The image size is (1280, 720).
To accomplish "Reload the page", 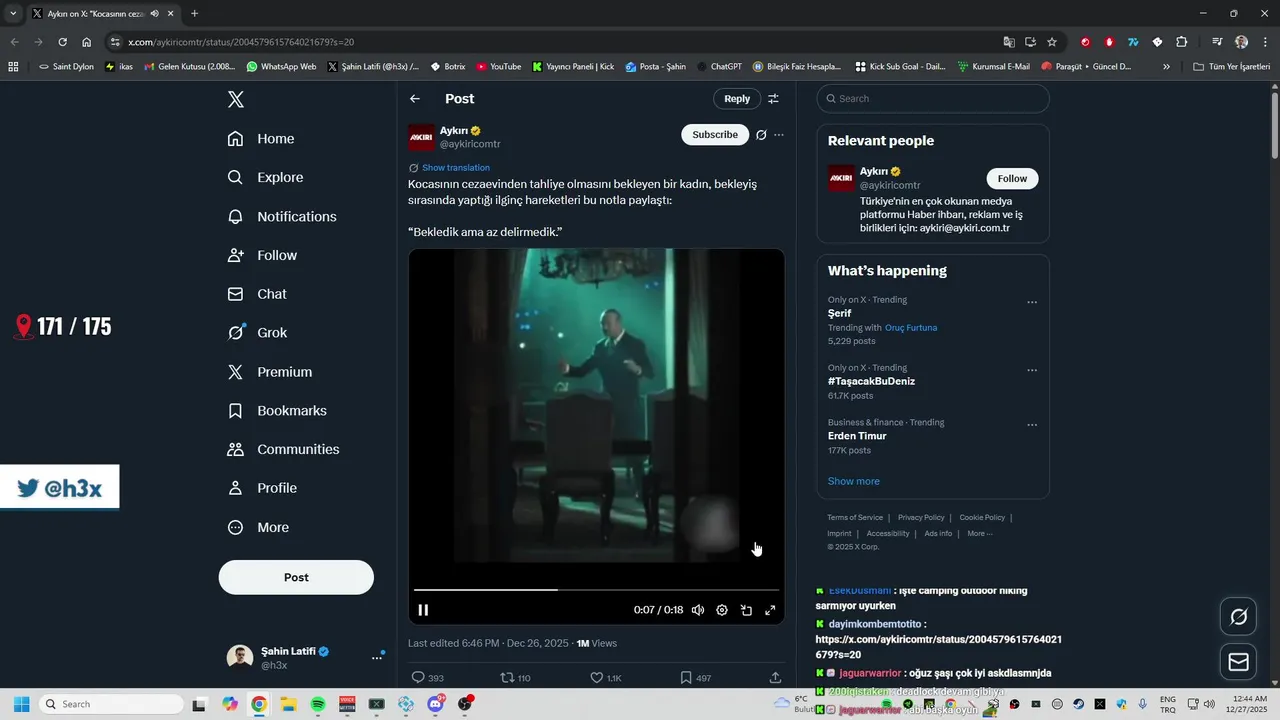I will 62,42.
